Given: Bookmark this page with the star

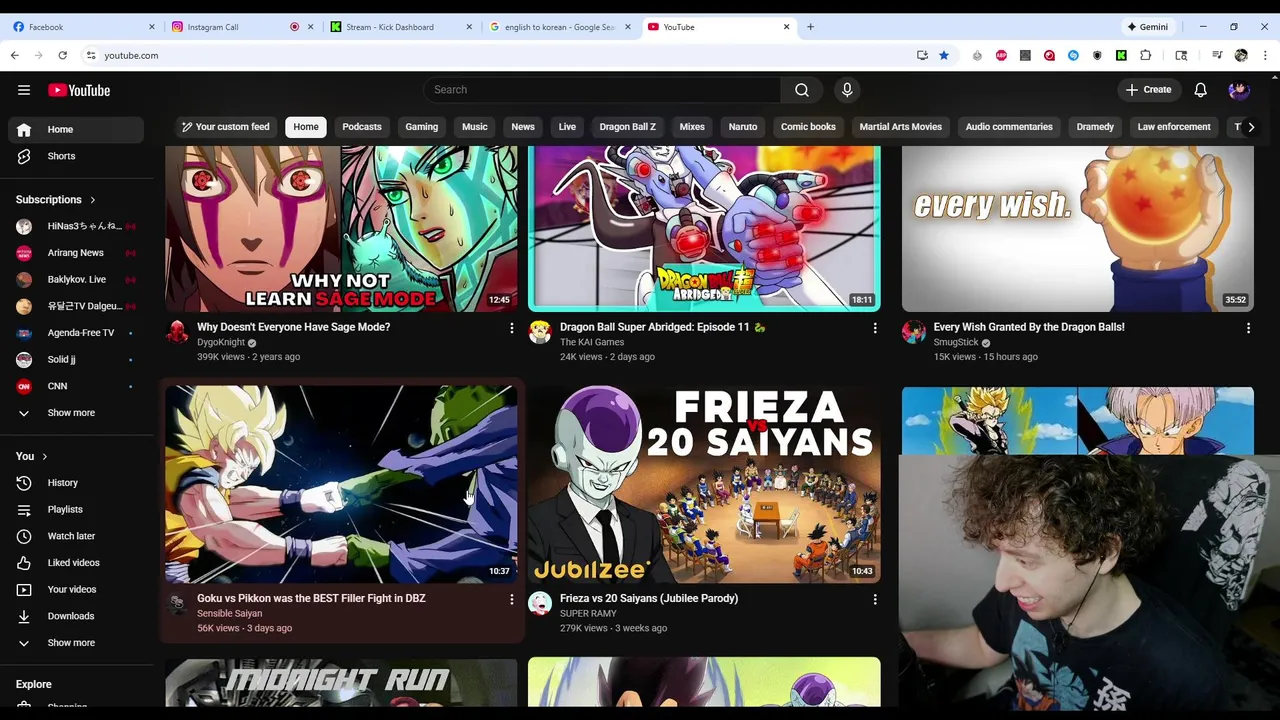Looking at the screenshot, I should 943,55.
